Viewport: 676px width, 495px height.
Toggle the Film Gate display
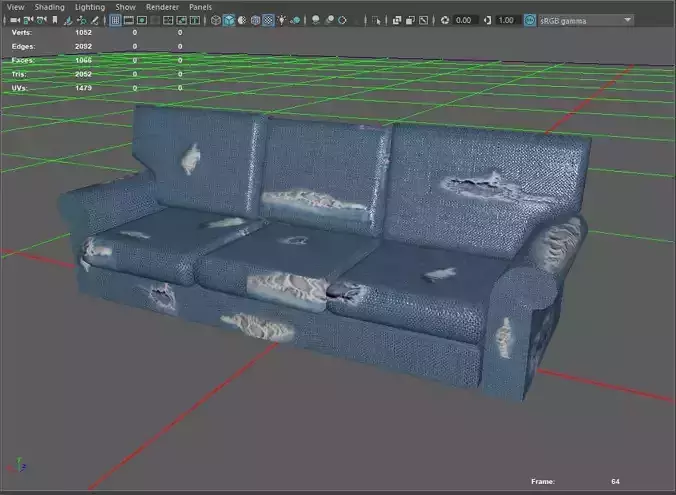click(x=128, y=20)
